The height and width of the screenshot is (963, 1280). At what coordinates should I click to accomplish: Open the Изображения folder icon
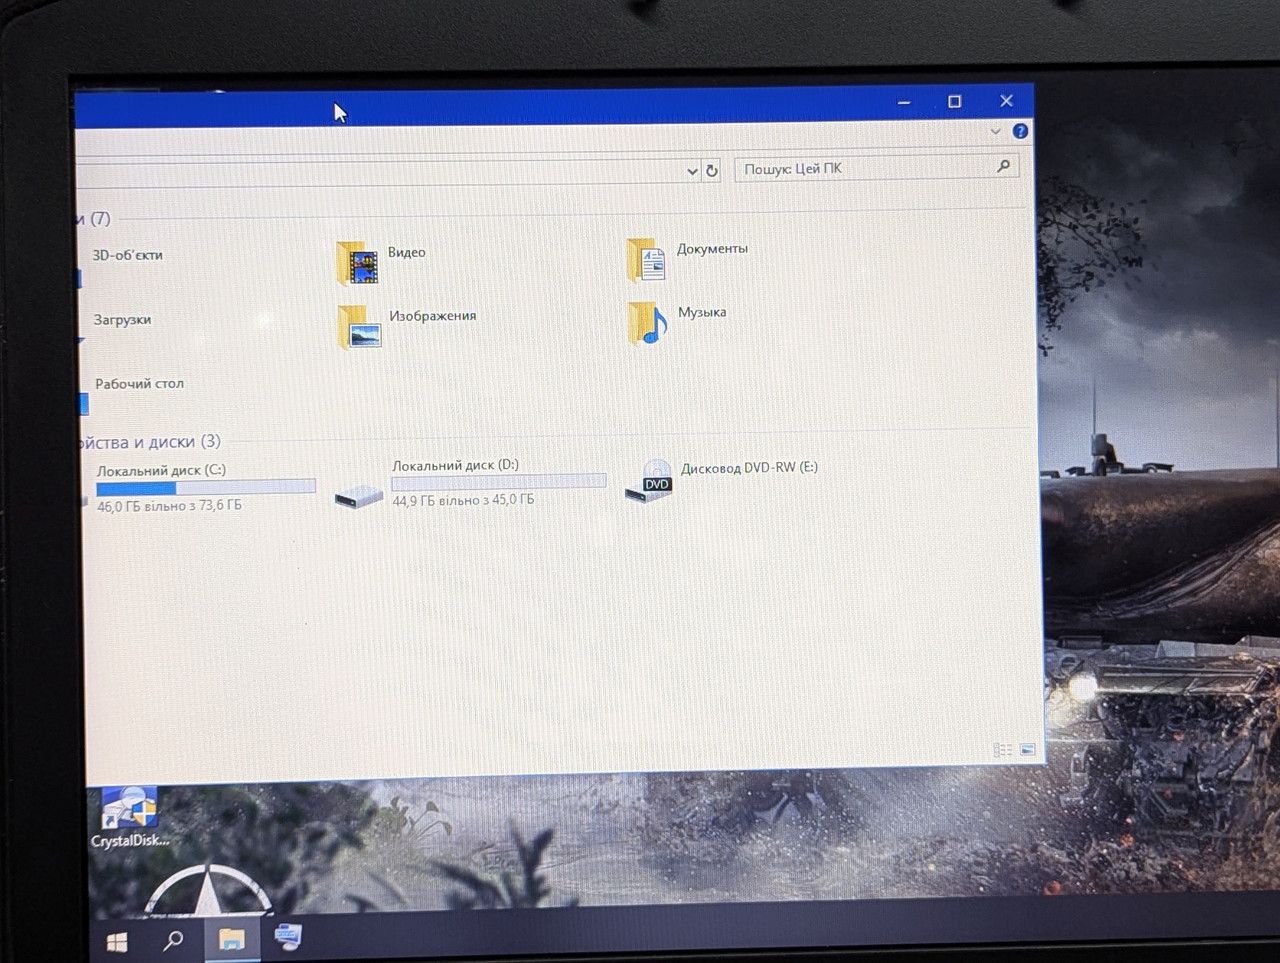[358, 327]
